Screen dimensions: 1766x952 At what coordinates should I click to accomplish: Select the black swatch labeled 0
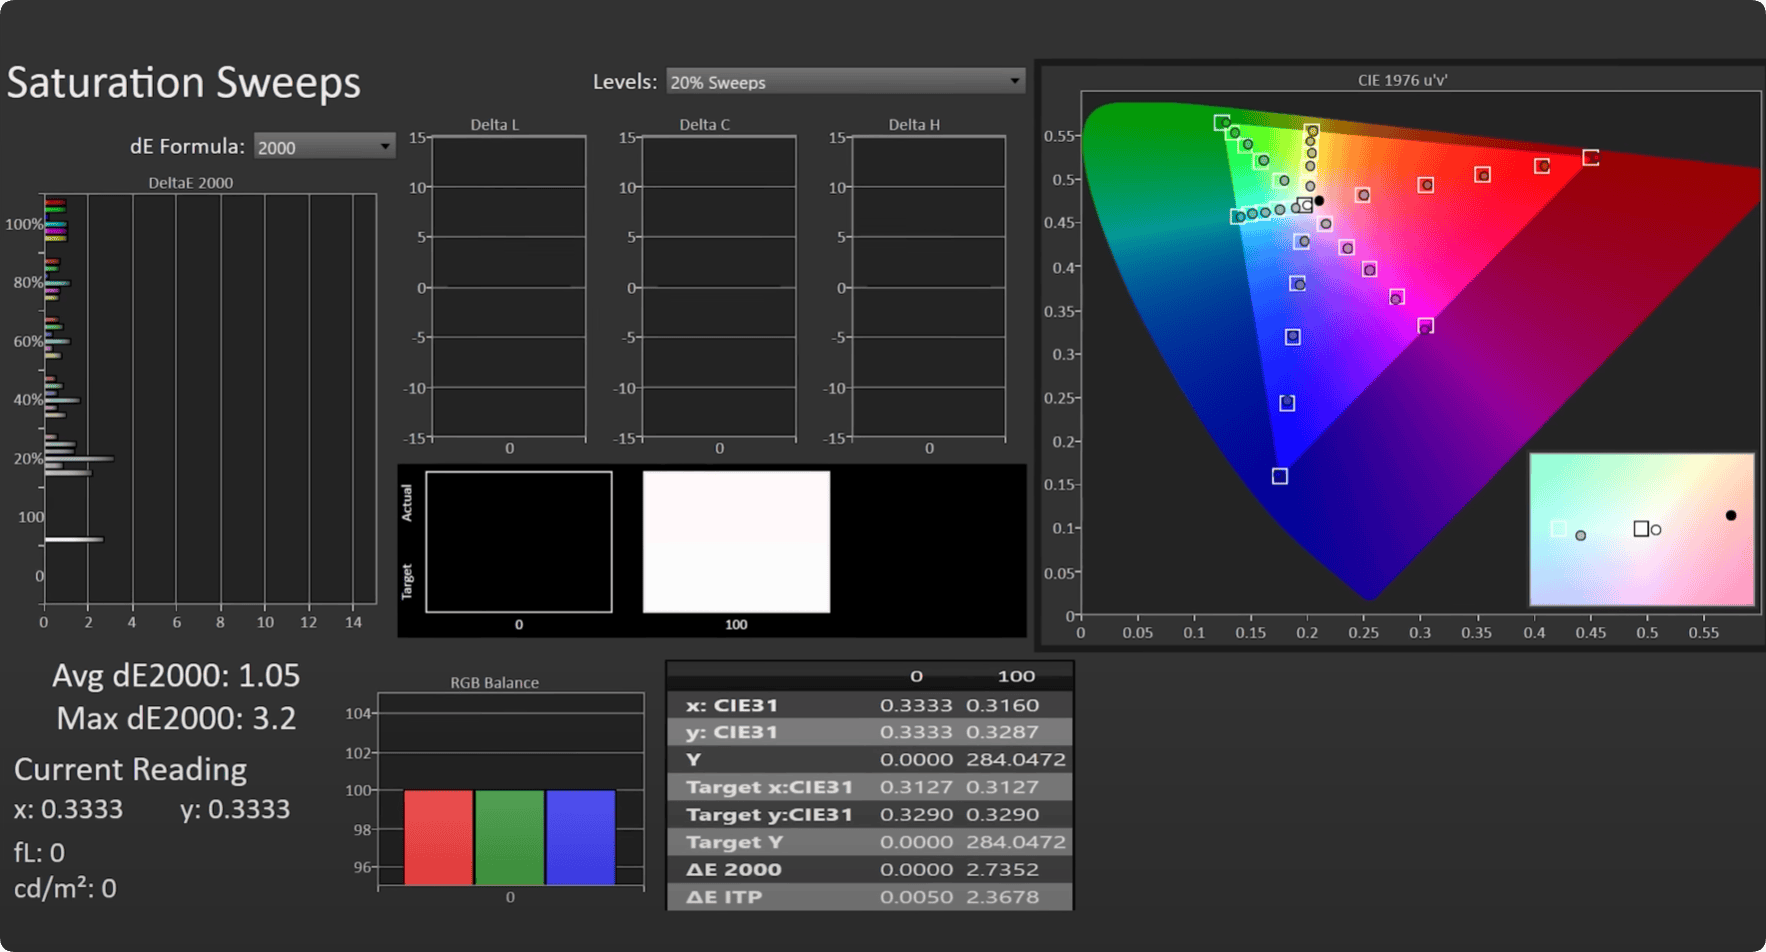(518, 541)
